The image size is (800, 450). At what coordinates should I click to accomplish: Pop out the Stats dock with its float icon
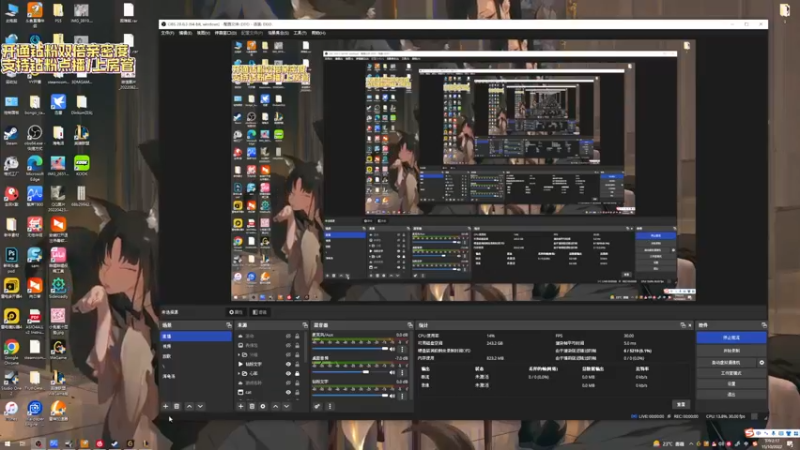point(683,325)
